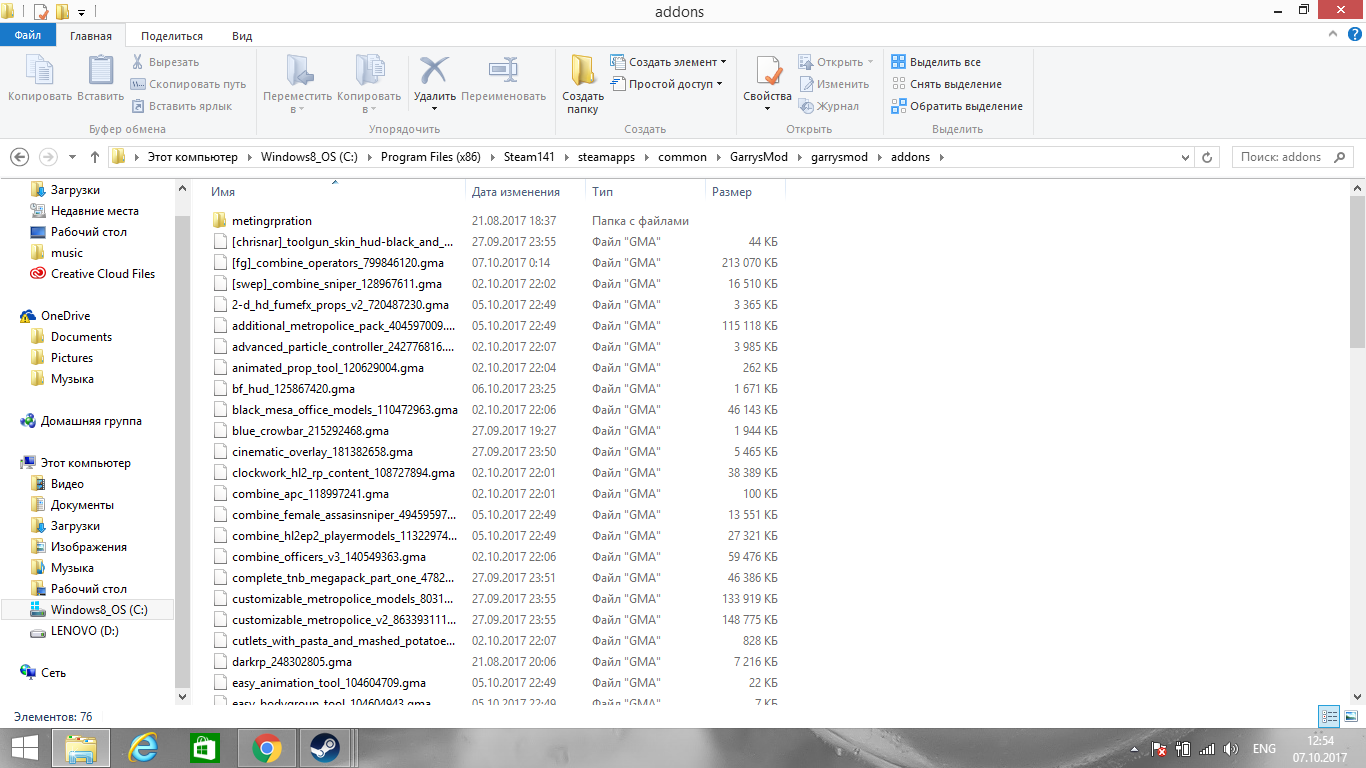Viewport: 1366px width, 768px height.
Task: Open Простой доступ dropdown
Action: pyautogui.click(x=667, y=84)
